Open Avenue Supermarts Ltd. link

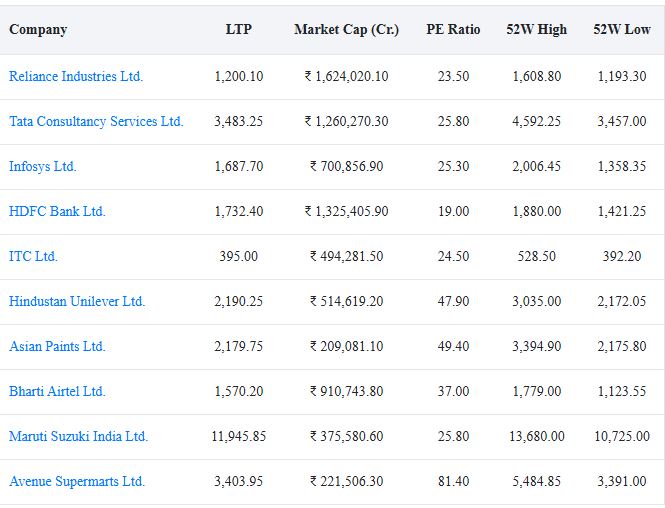[77, 481]
